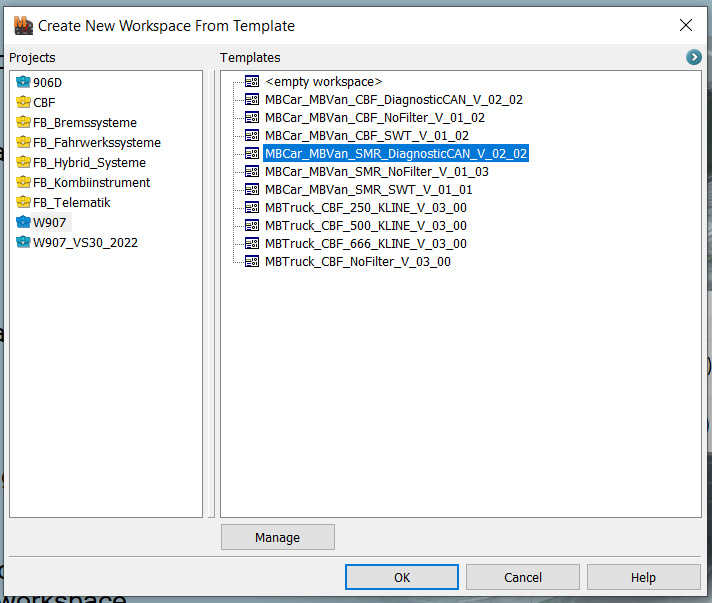Click the application logo in title bar
Image resolution: width=712 pixels, height=603 pixels.
(x=23, y=25)
